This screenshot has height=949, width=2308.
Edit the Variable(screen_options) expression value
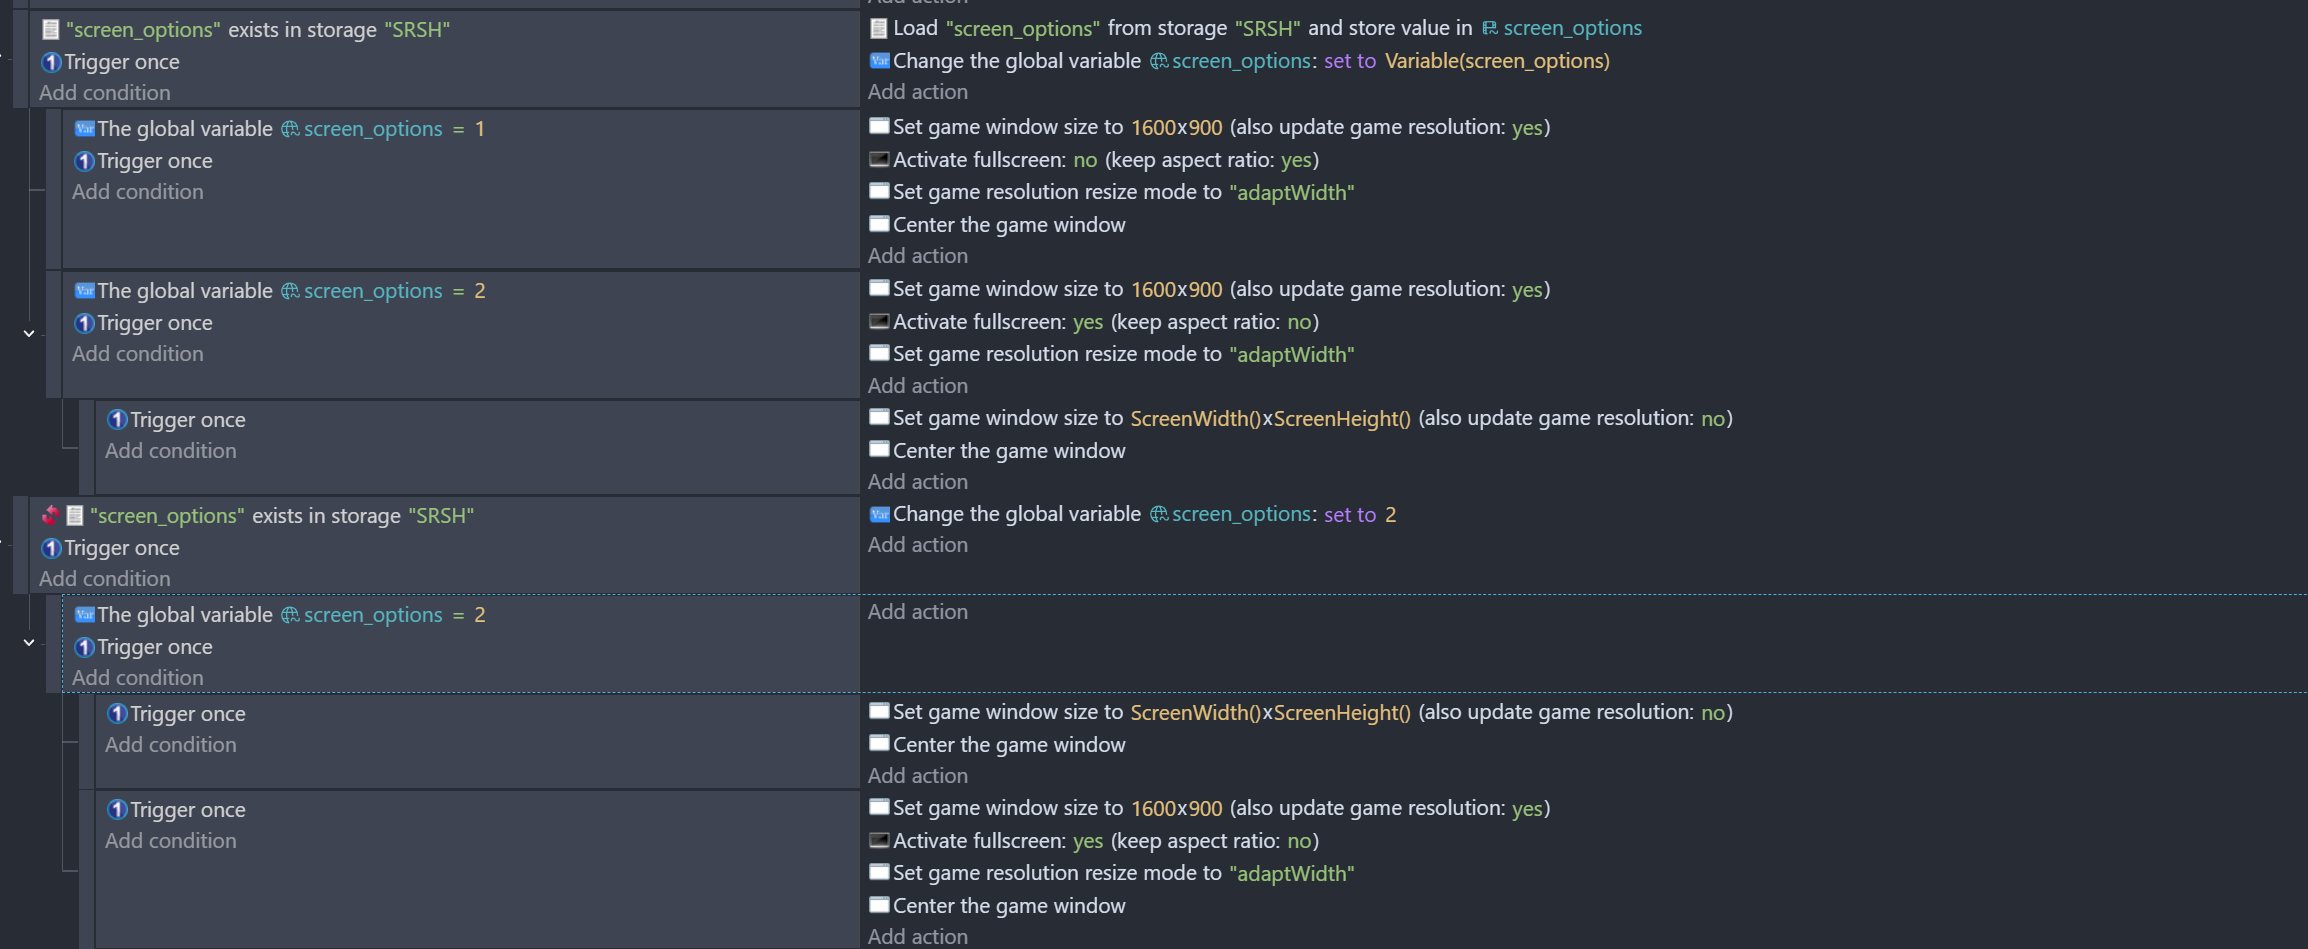[1496, 61]
